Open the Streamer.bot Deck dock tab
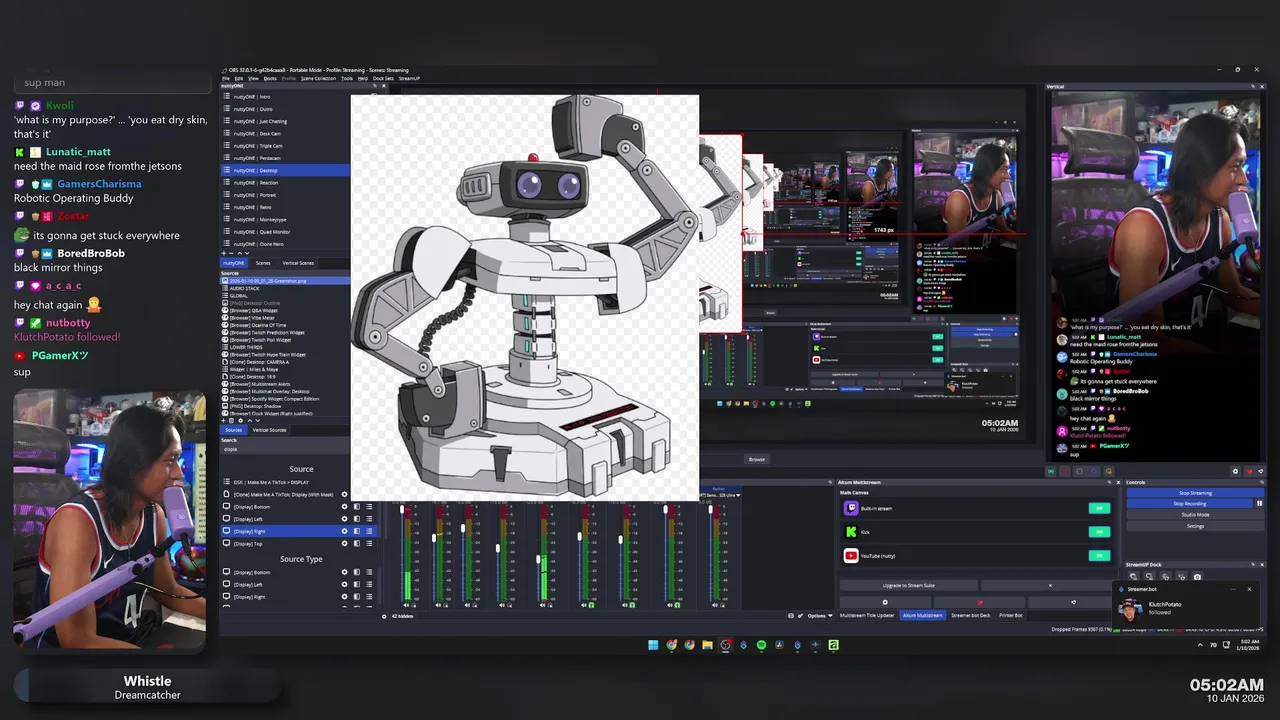 tap(970, 615)
